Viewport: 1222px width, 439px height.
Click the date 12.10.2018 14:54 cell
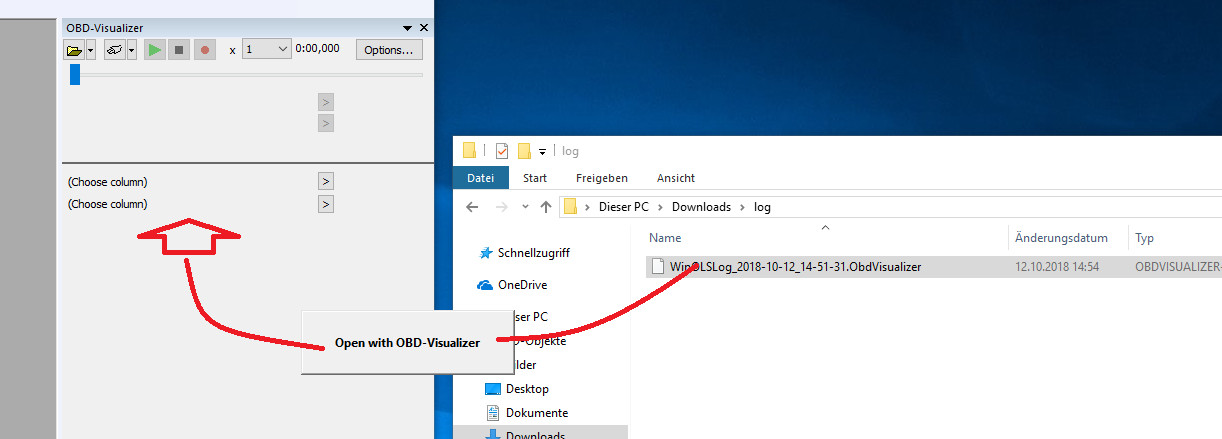tap(1057, 267)
